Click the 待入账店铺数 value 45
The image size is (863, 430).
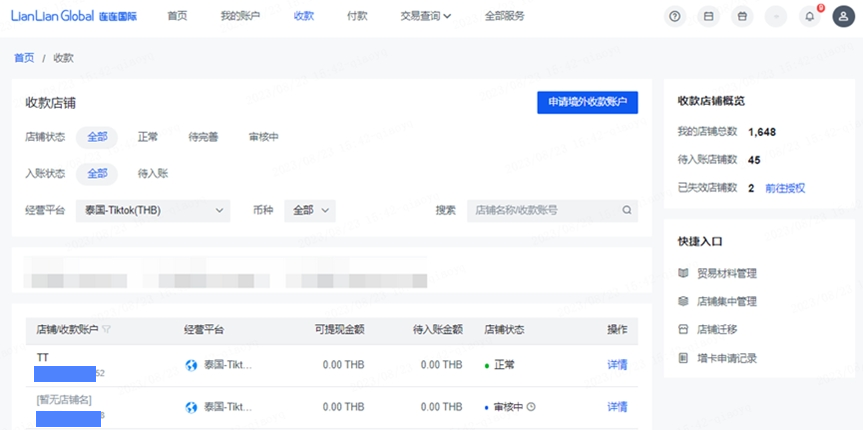[x=754, y=160]
